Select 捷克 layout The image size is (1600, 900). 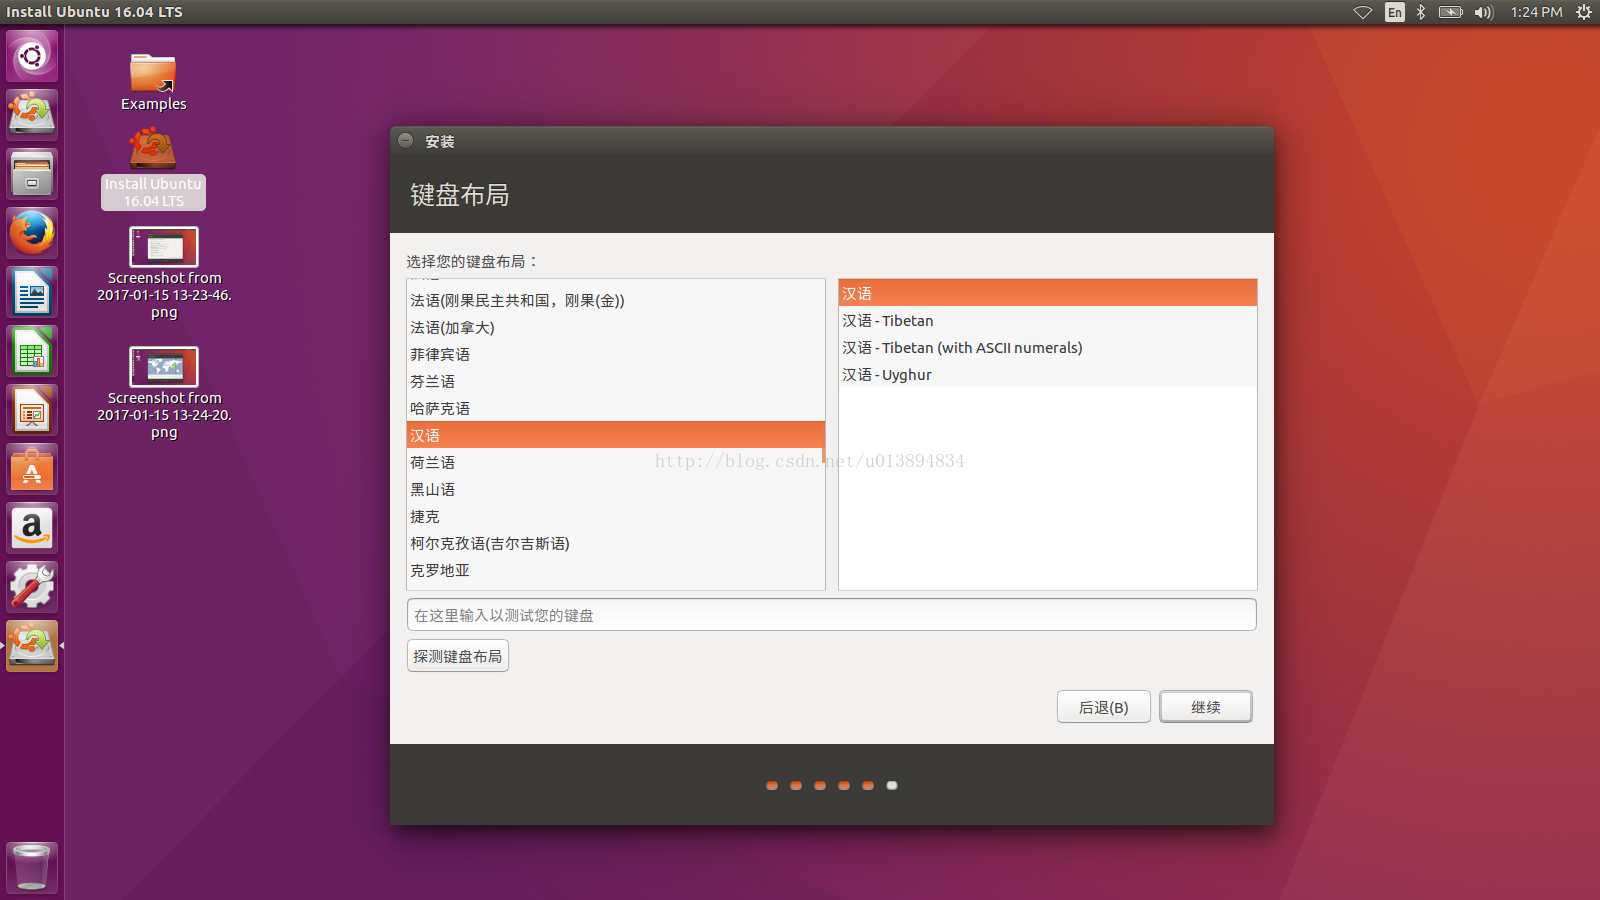(616, 516)
